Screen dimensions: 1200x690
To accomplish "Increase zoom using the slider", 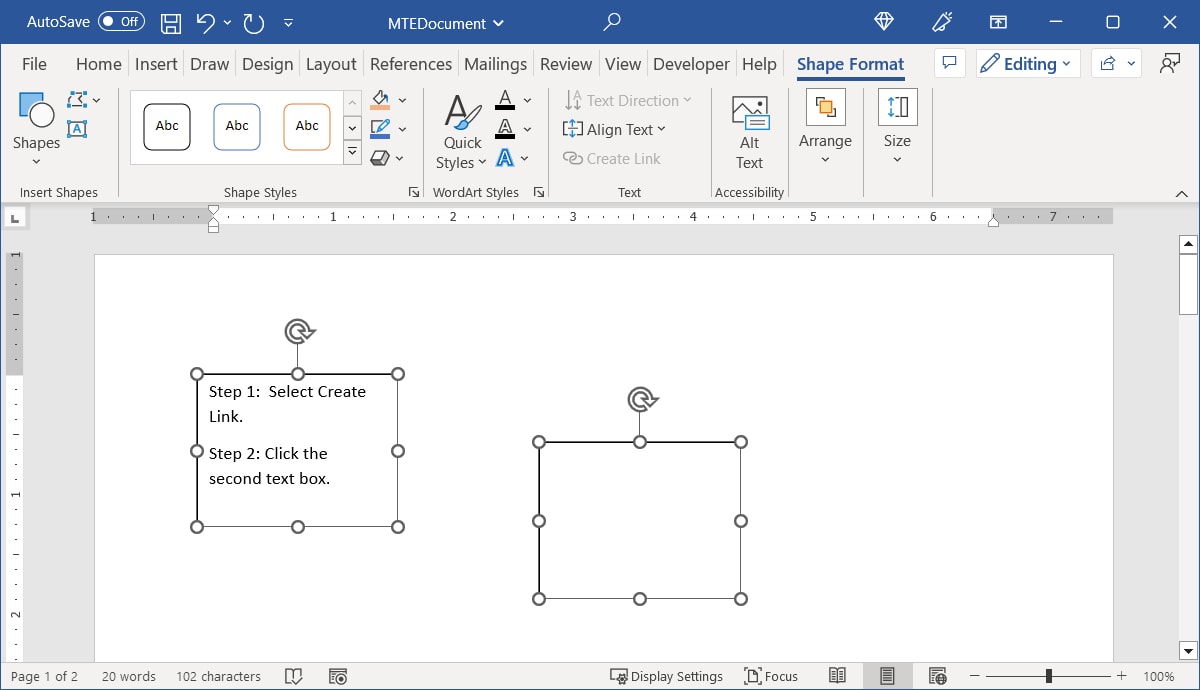I will (x=1120, y=675).
